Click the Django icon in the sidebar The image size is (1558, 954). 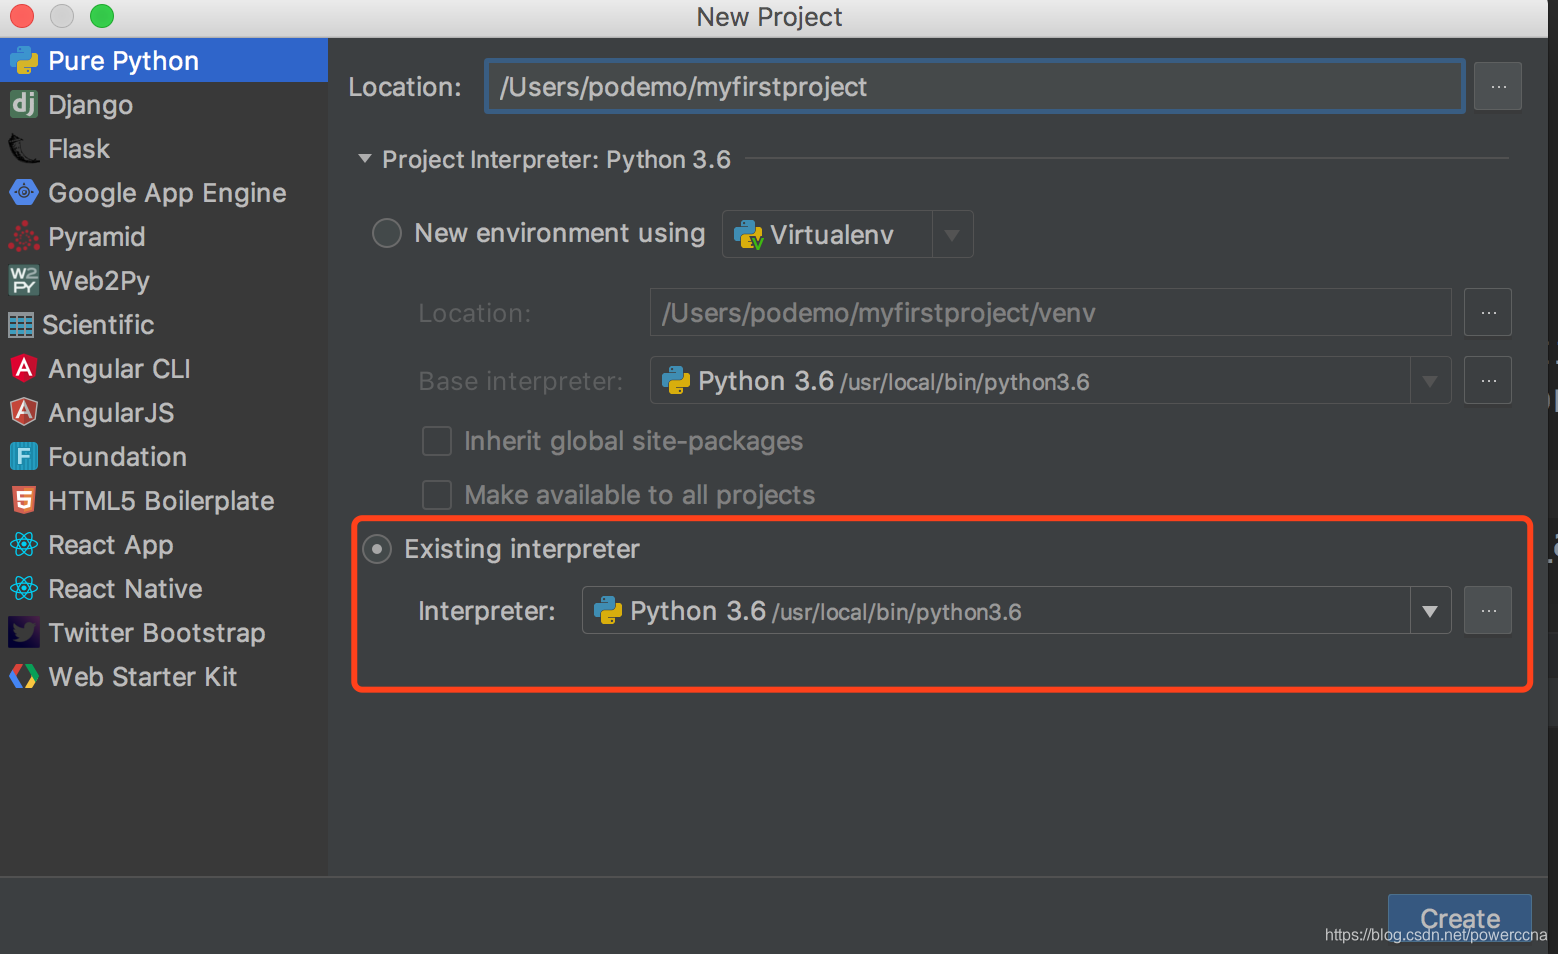(24, 104)
